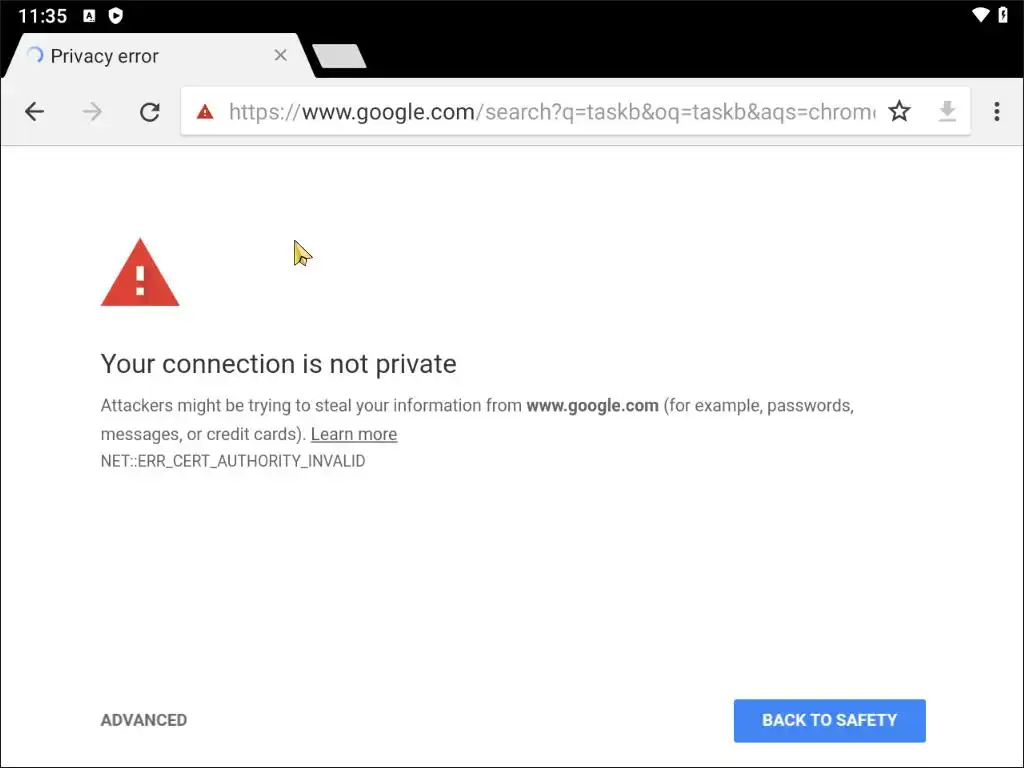
Task: Click the forward navigation arrow
Action: point(92,112)
